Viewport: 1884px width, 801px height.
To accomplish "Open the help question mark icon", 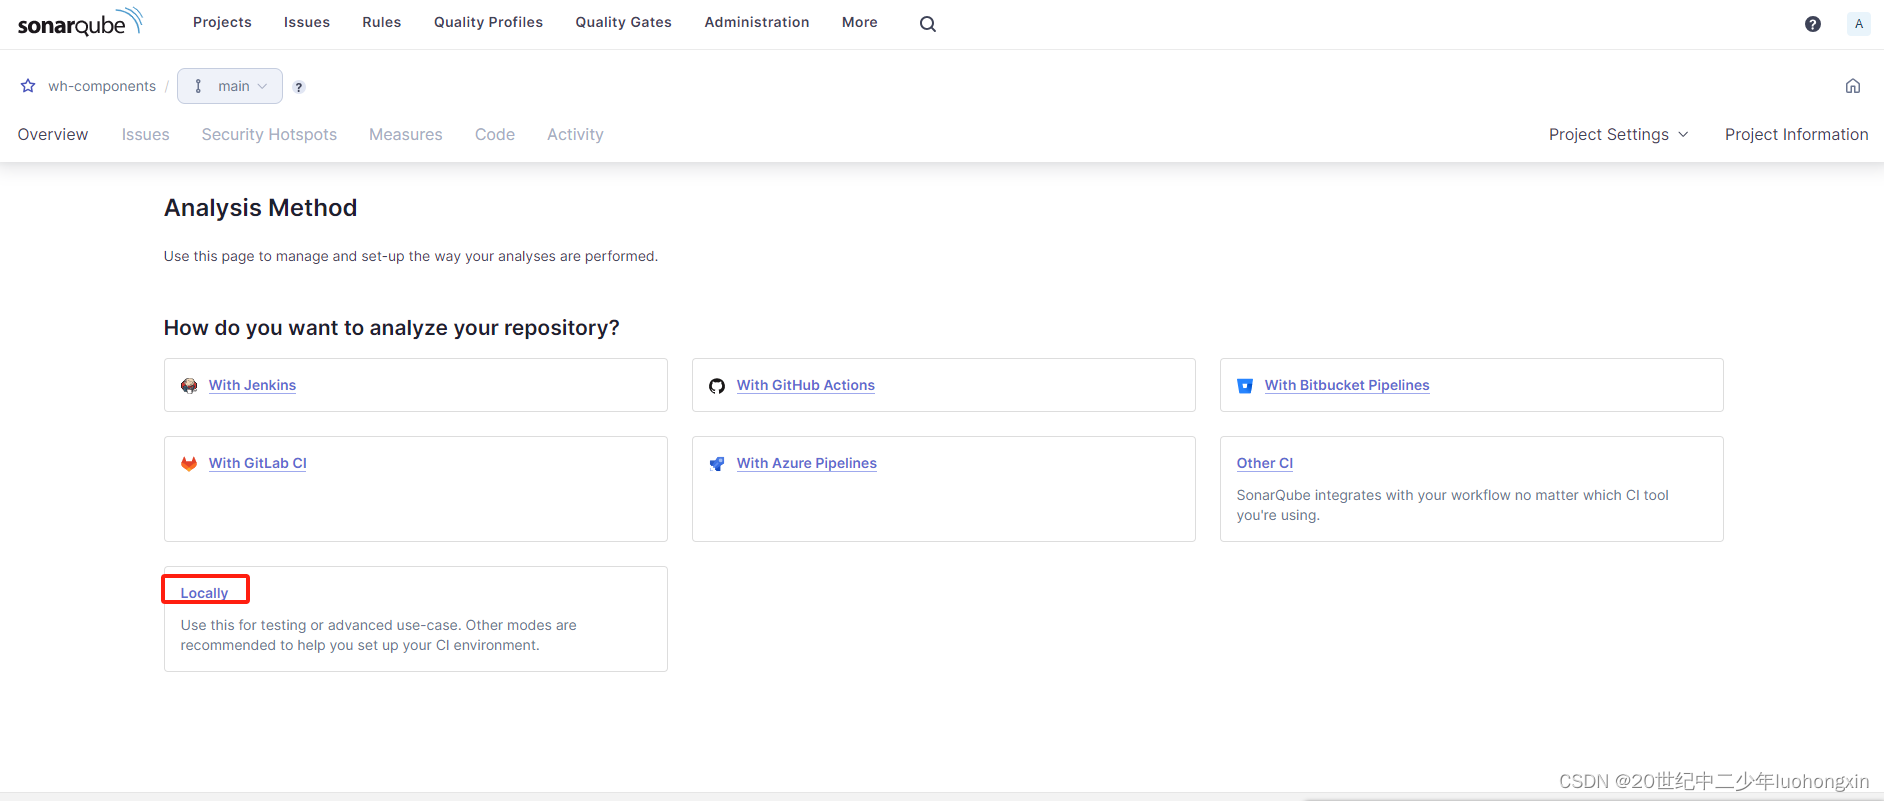I will pos(1813,24).
